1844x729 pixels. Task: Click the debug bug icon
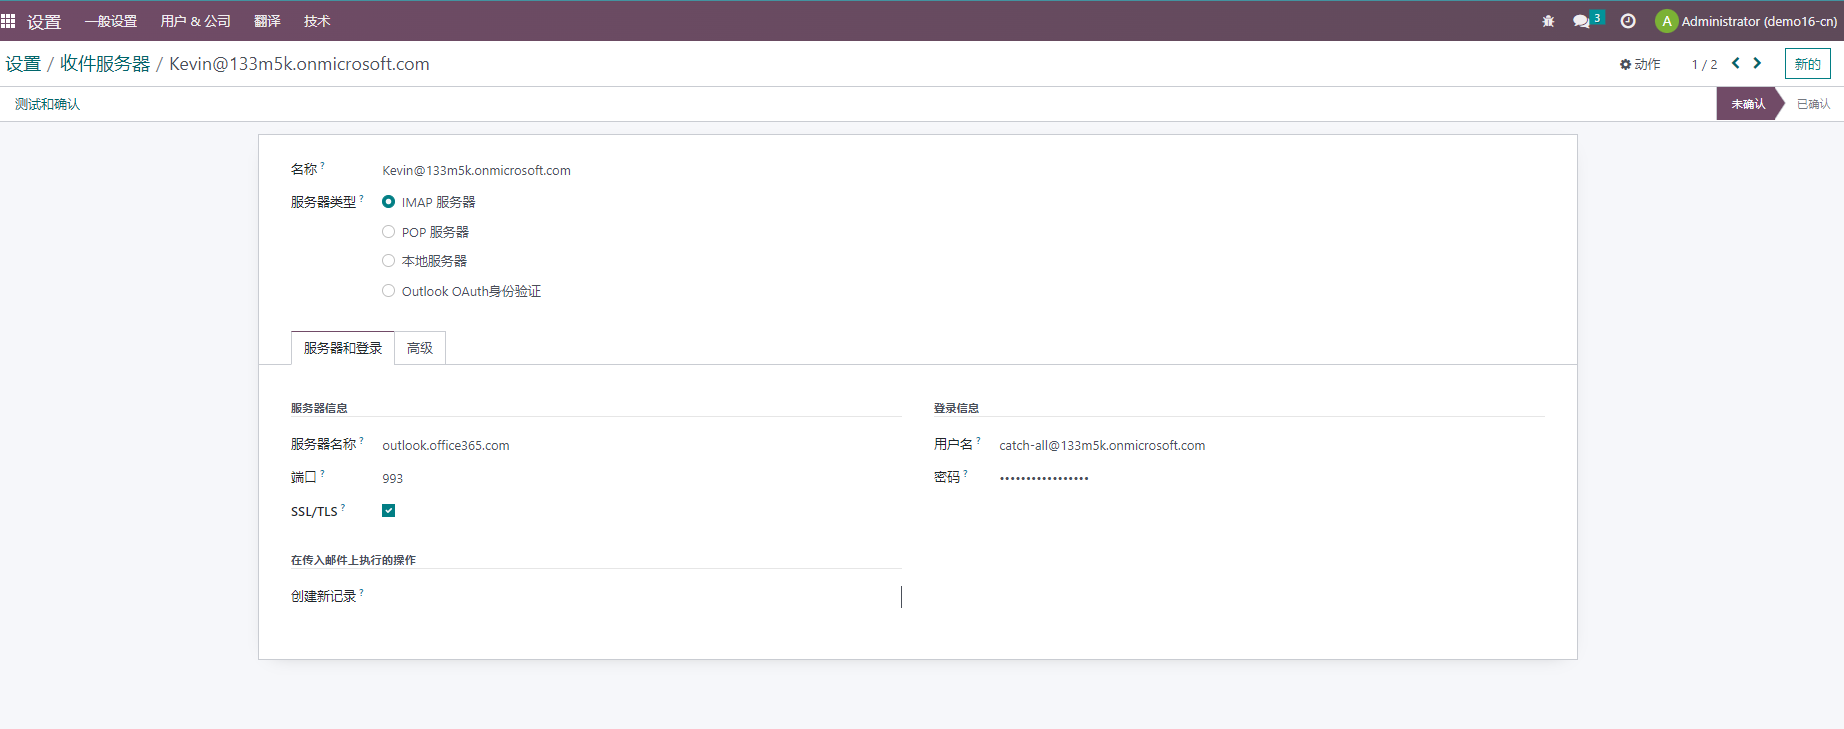pyautogui.click(x=1548, y=21)
